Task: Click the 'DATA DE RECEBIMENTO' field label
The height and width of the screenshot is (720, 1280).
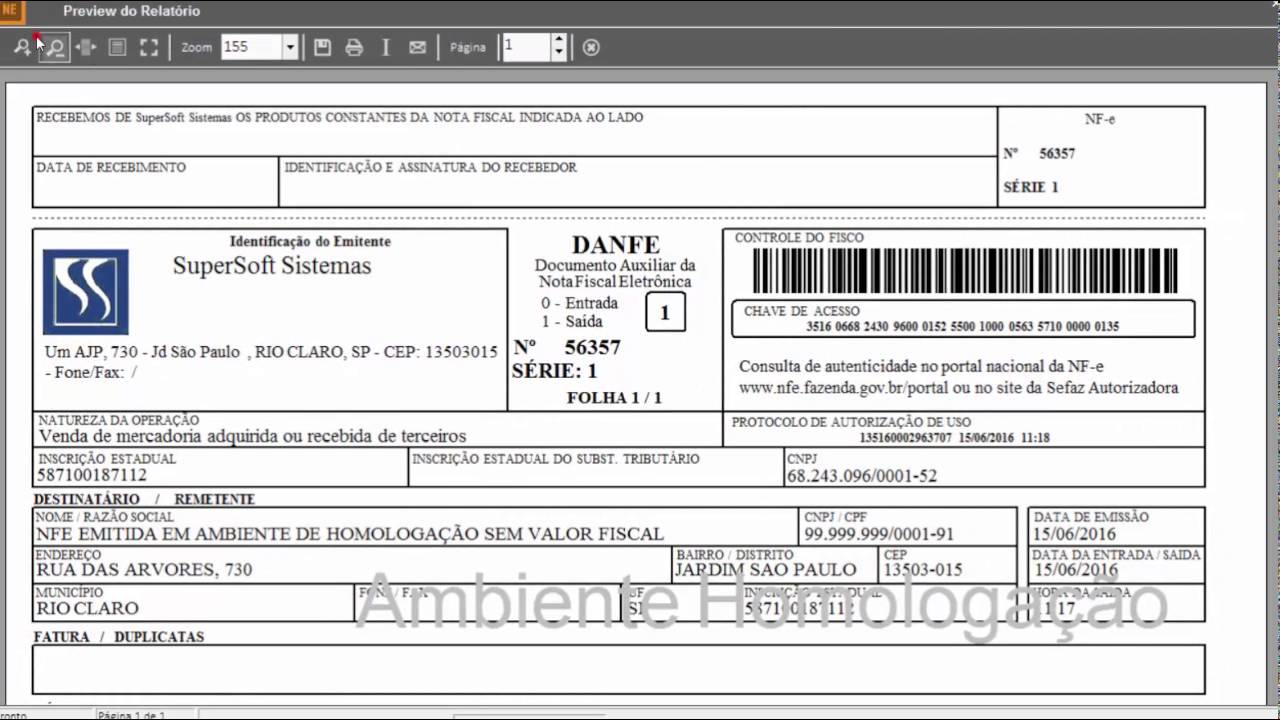Action: (111, 168)
